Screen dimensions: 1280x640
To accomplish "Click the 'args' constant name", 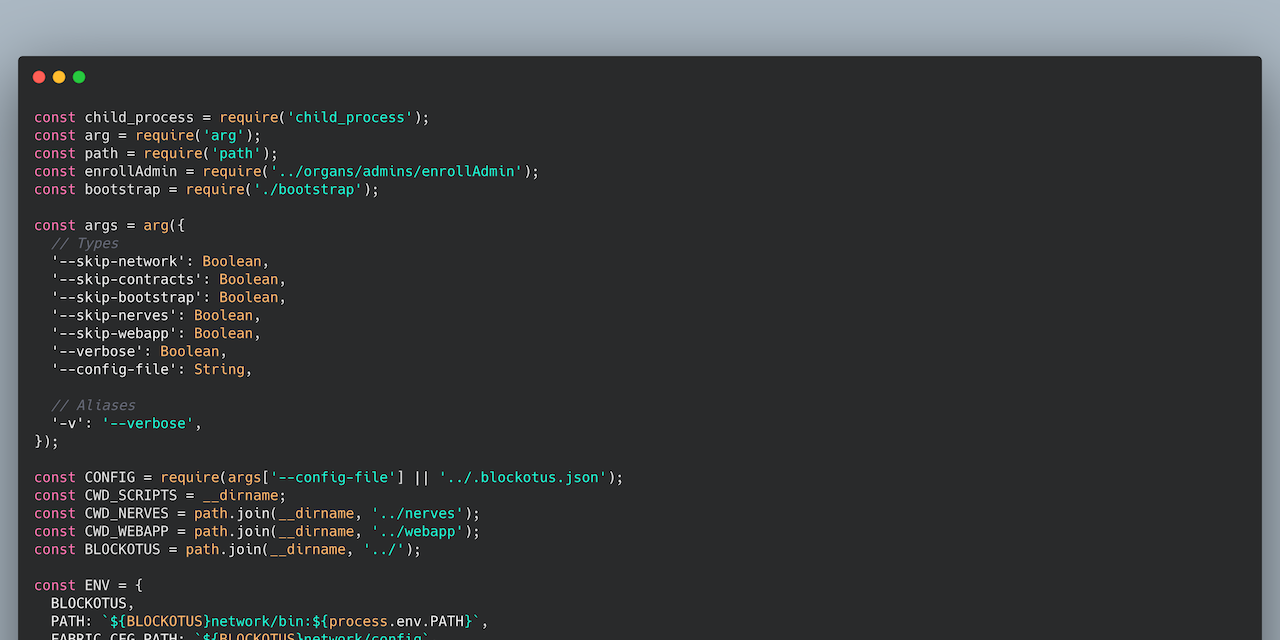I will 101,225.
